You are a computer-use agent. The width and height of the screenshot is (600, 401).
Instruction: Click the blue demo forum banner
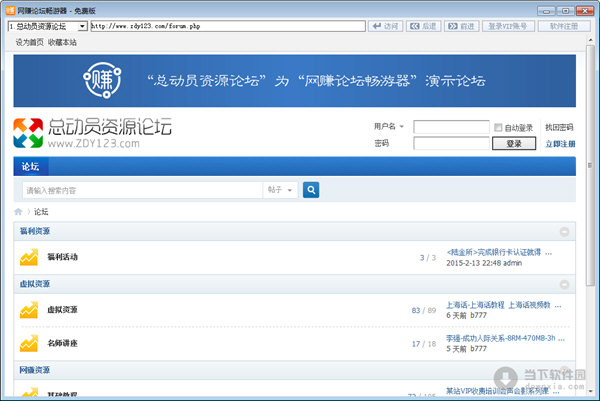click(x=295, y=81)
